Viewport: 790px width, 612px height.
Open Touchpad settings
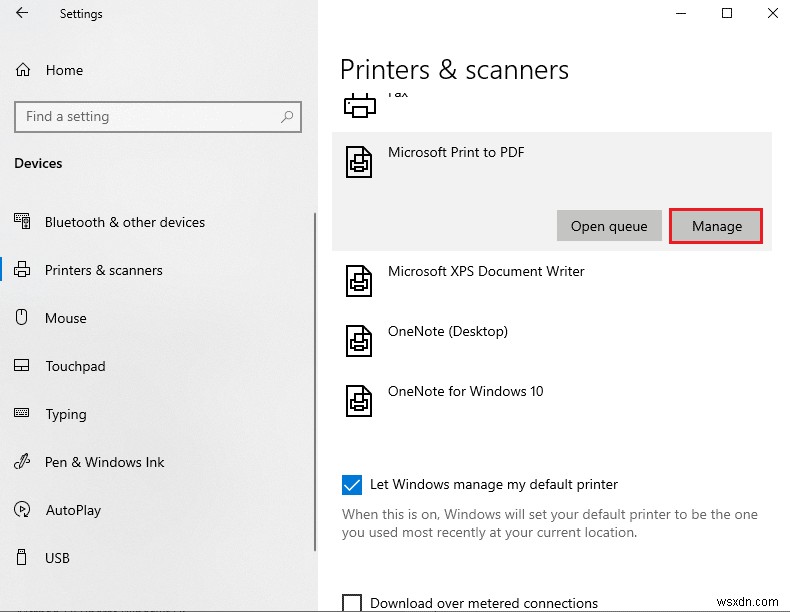tap(75, 366)
